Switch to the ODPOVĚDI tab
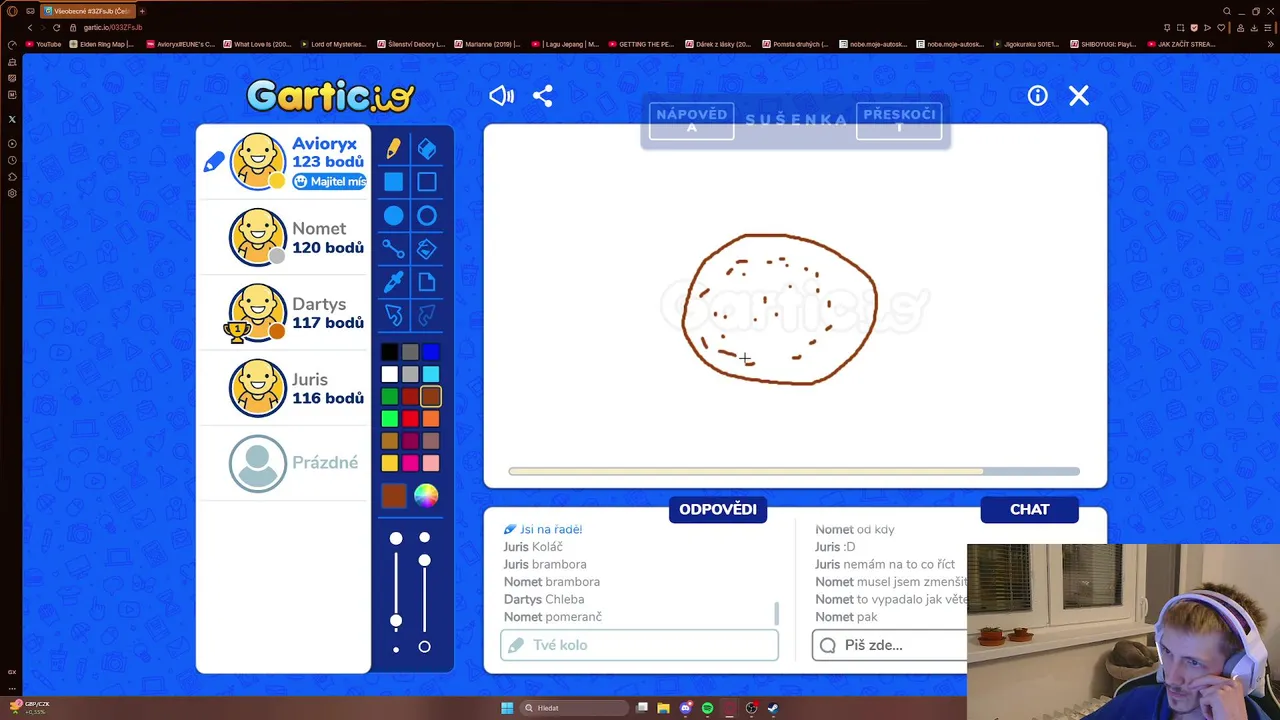1280x720 pixels. pos(718,509)
